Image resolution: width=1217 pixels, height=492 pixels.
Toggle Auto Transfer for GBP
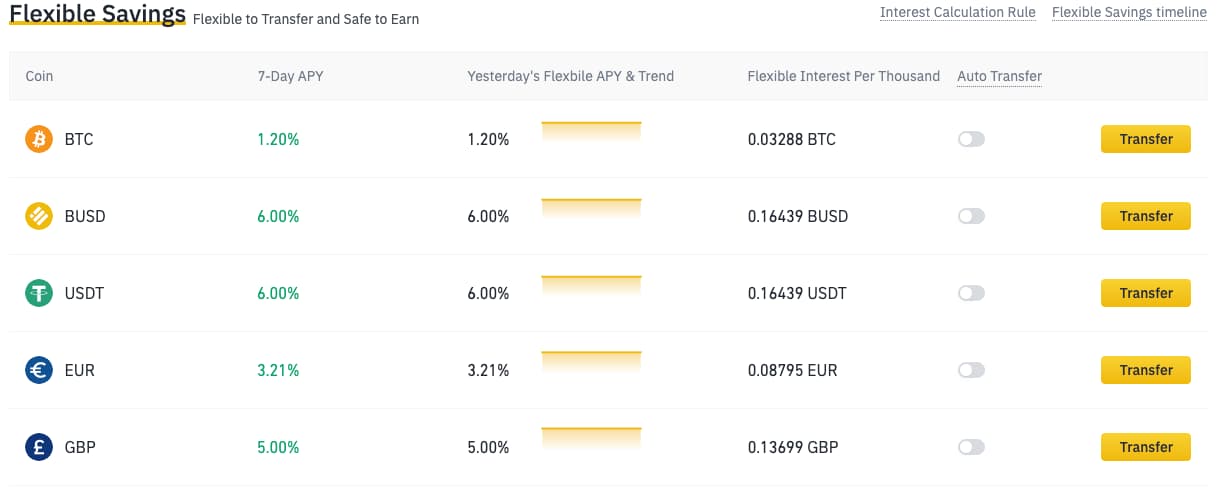pos(971,447)
